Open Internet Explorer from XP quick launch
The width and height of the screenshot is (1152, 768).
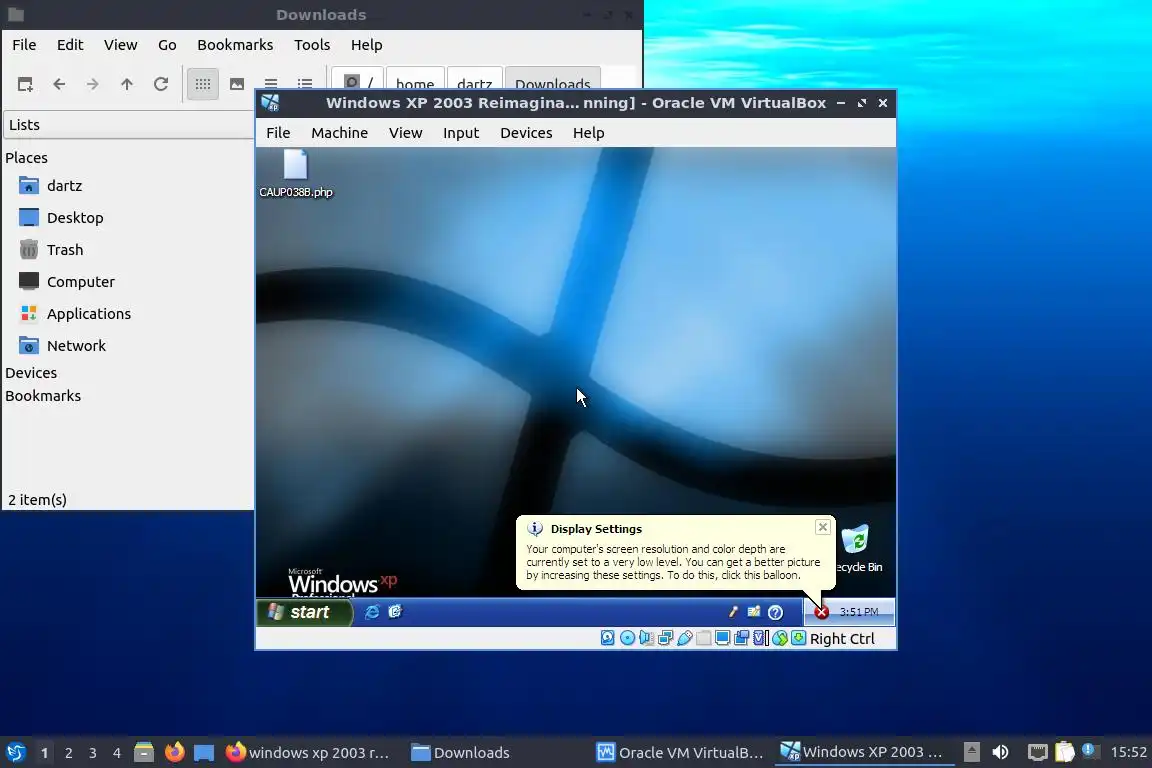(x=372, y=611)
